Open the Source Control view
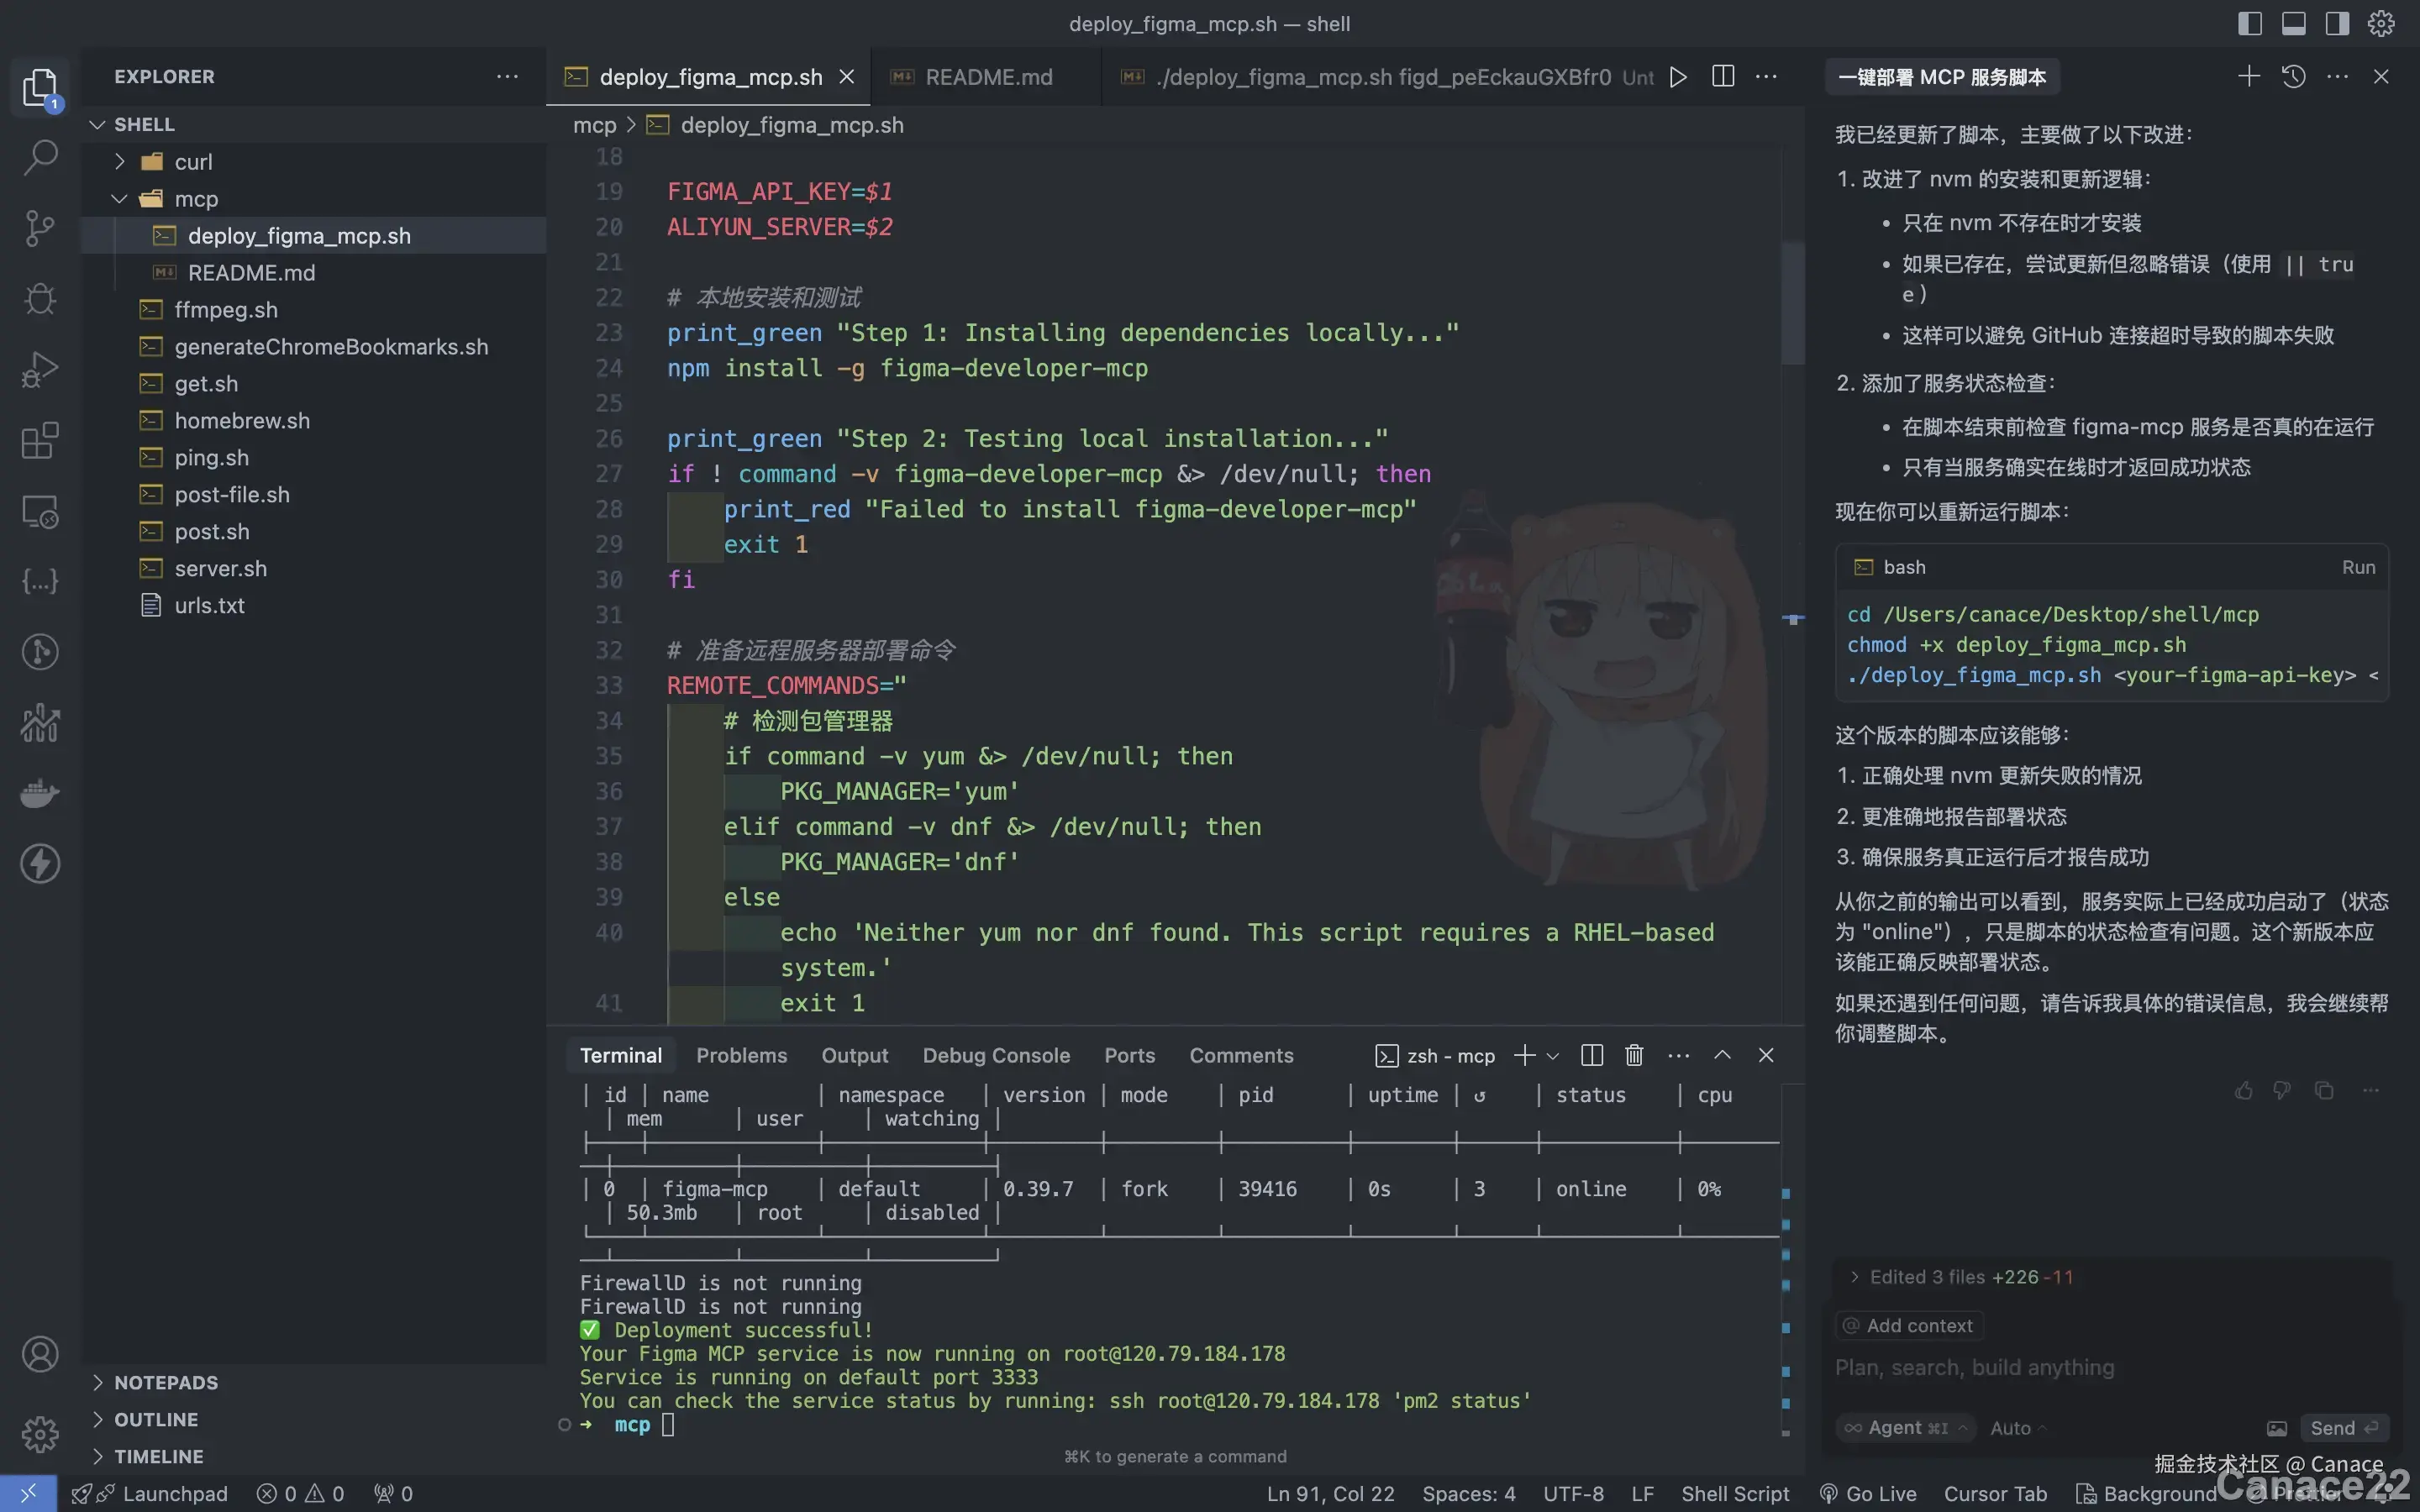Screen dimensions: 2420x1512 [x=40, y=228]
